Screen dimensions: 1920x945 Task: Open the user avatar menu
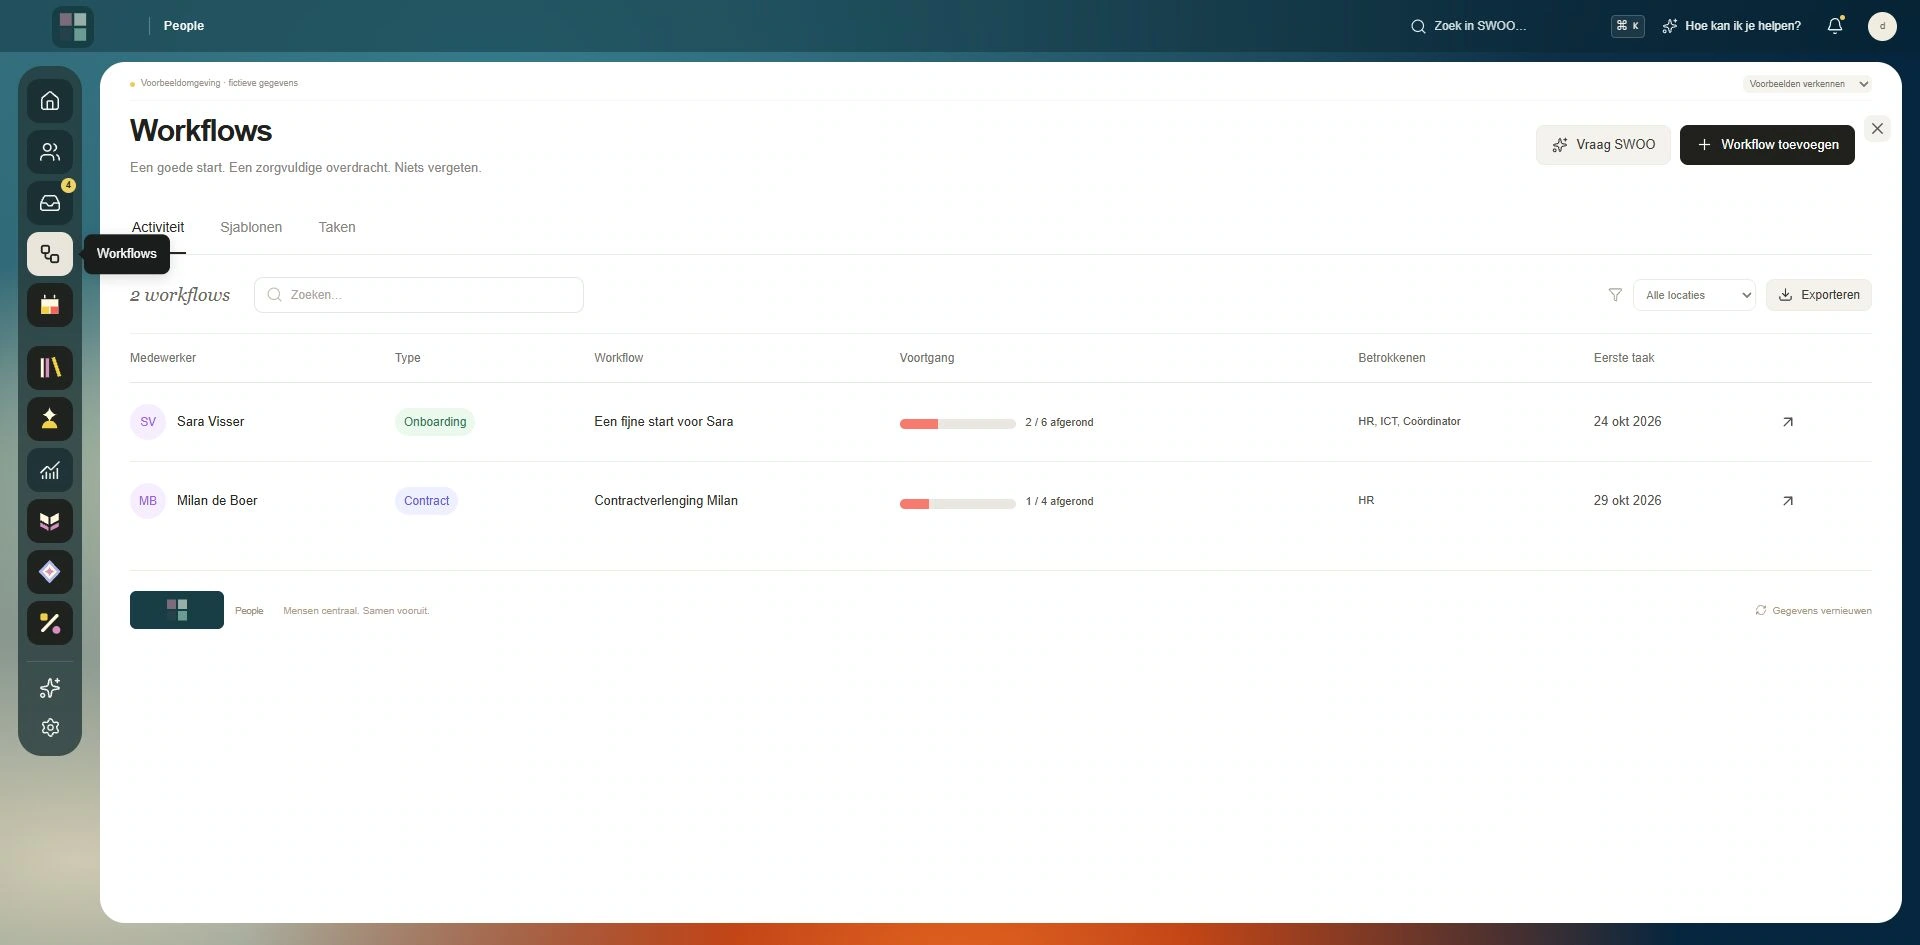point(1882,26)
